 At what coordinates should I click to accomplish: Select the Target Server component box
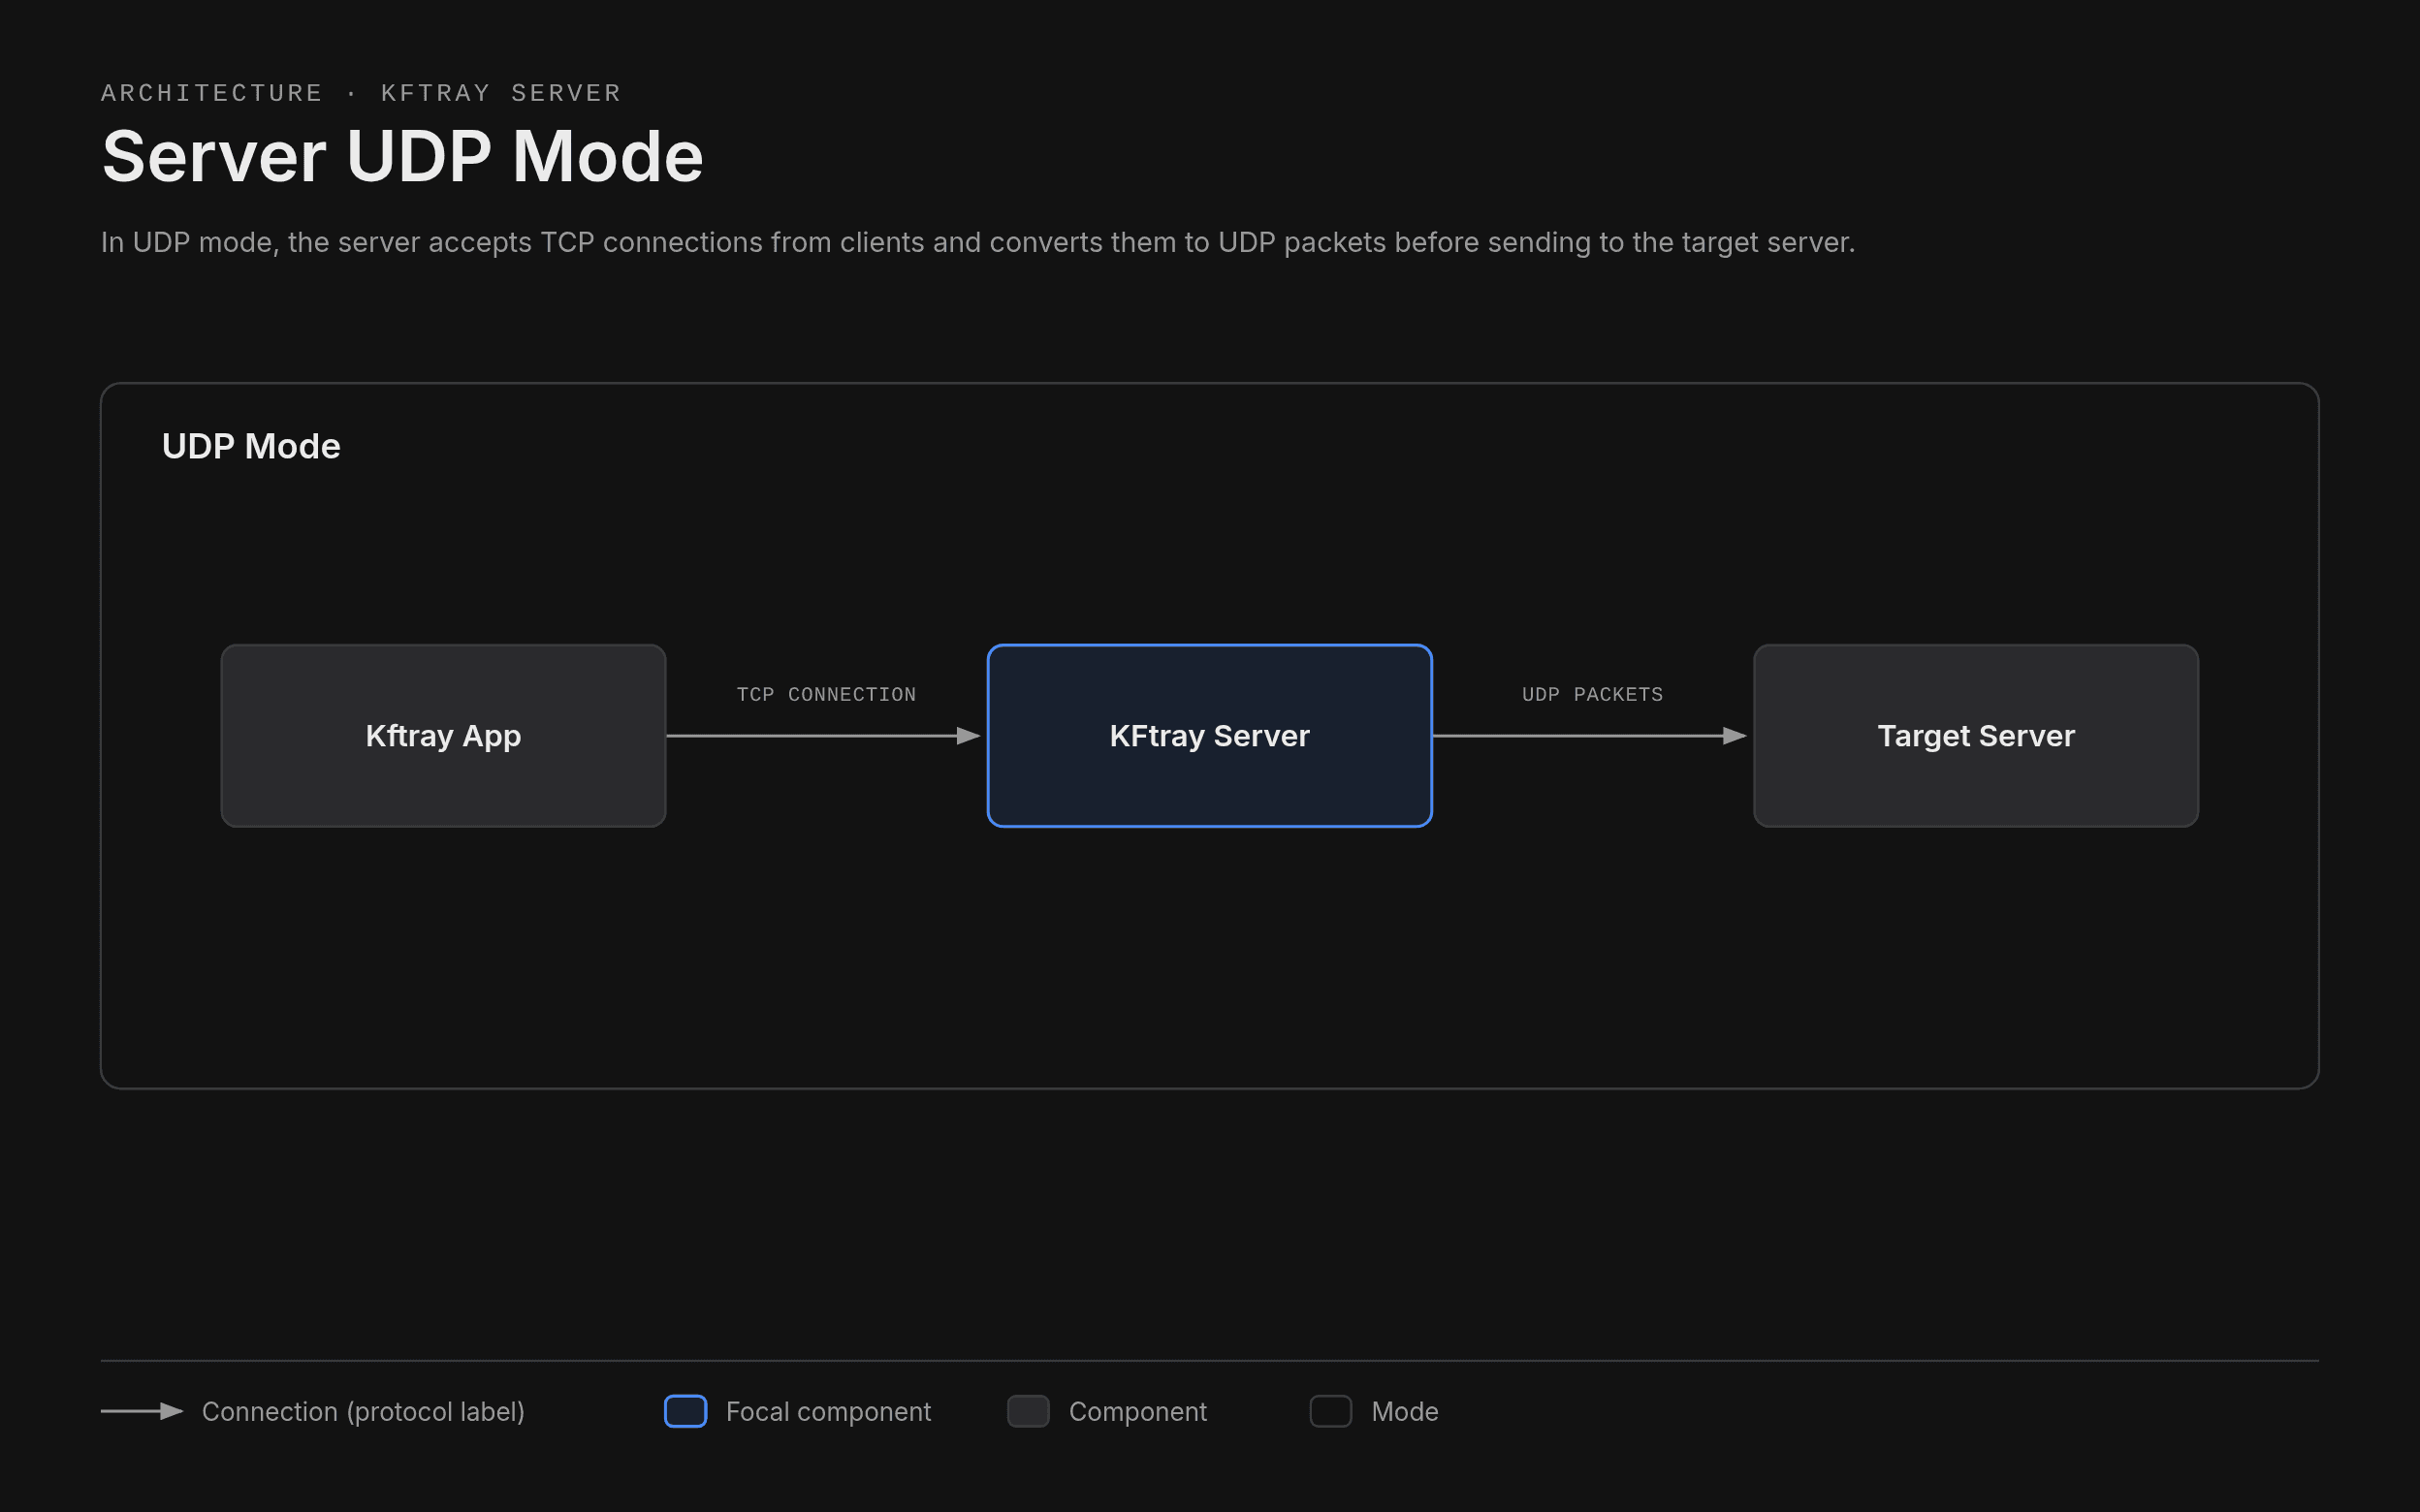[x=1976, y=736]
